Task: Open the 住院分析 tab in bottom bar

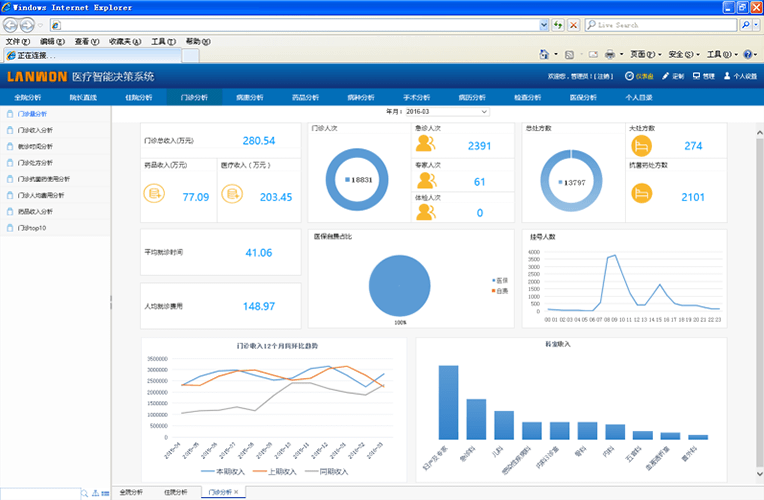Action: click(x=175, y=492)
